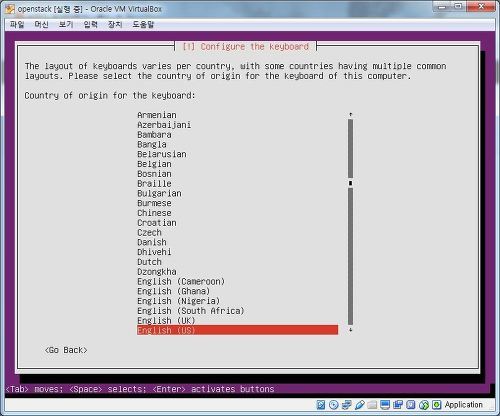Image resolution: width=500 pixels, height=416 pixels.
Task: Select Belarusian keyboard
Action: tap(162, 154)
